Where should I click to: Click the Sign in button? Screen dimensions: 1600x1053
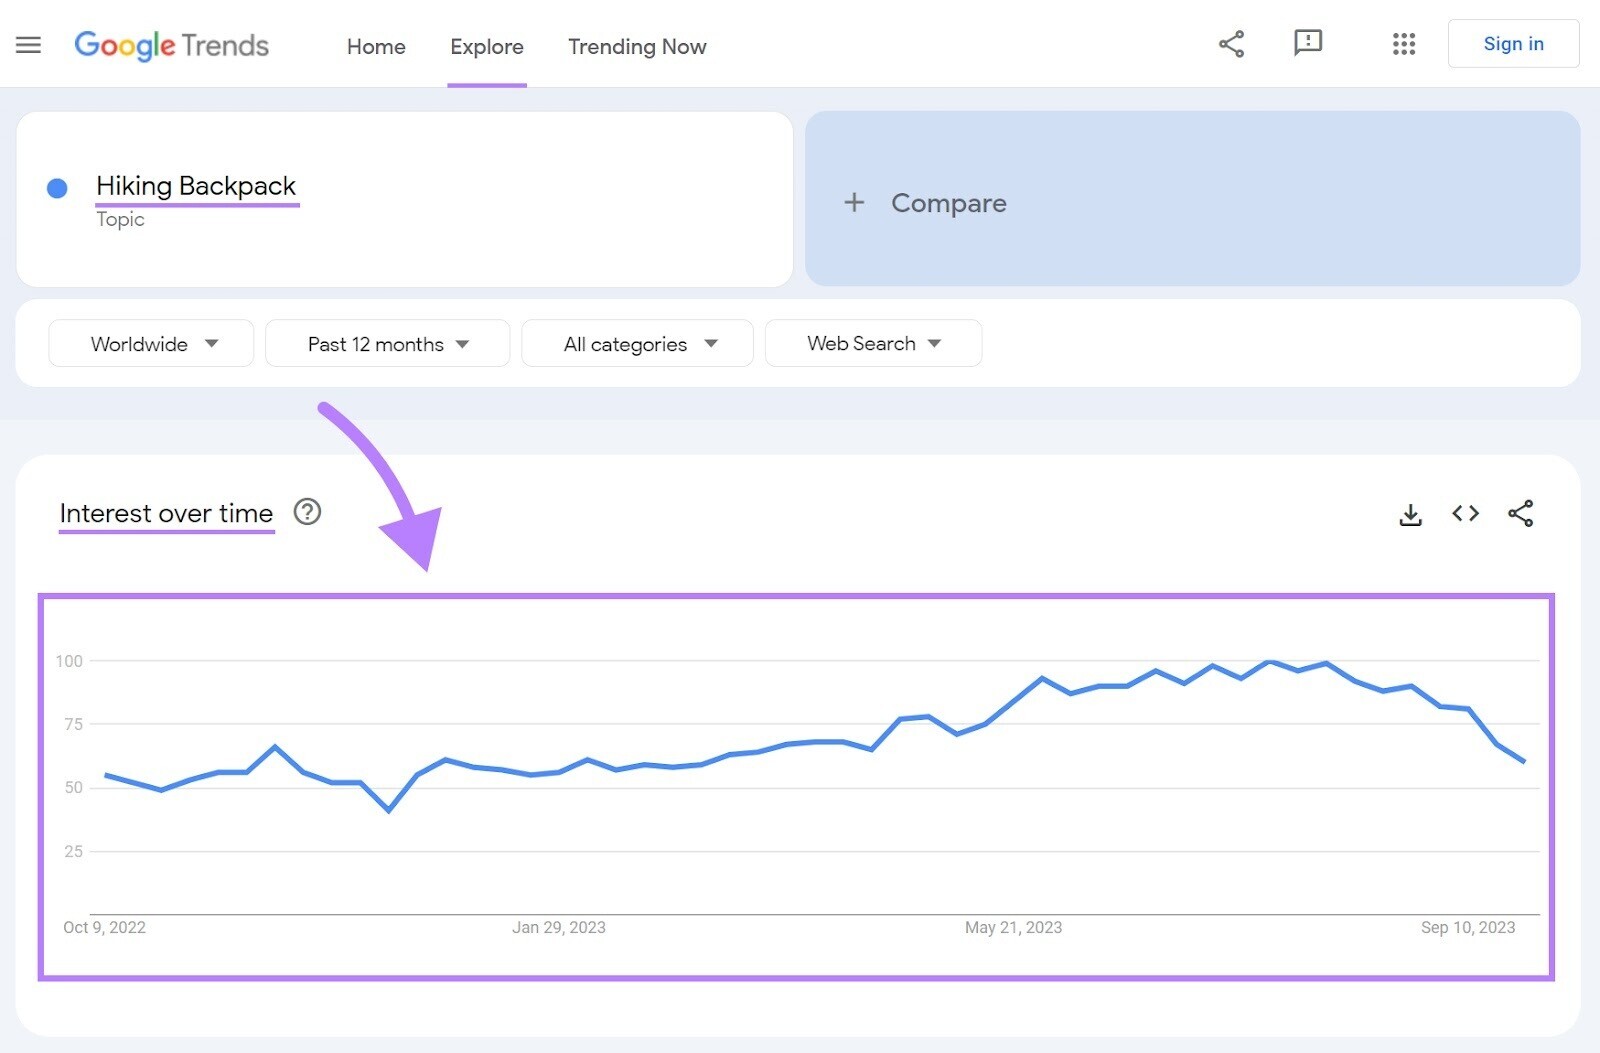(x=1513, y=43)
